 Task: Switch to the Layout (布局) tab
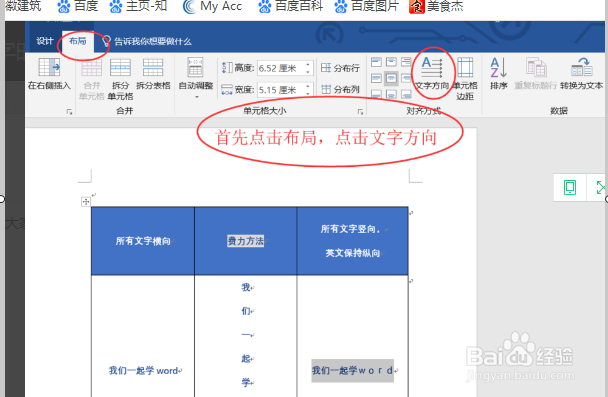click(78, 41)
